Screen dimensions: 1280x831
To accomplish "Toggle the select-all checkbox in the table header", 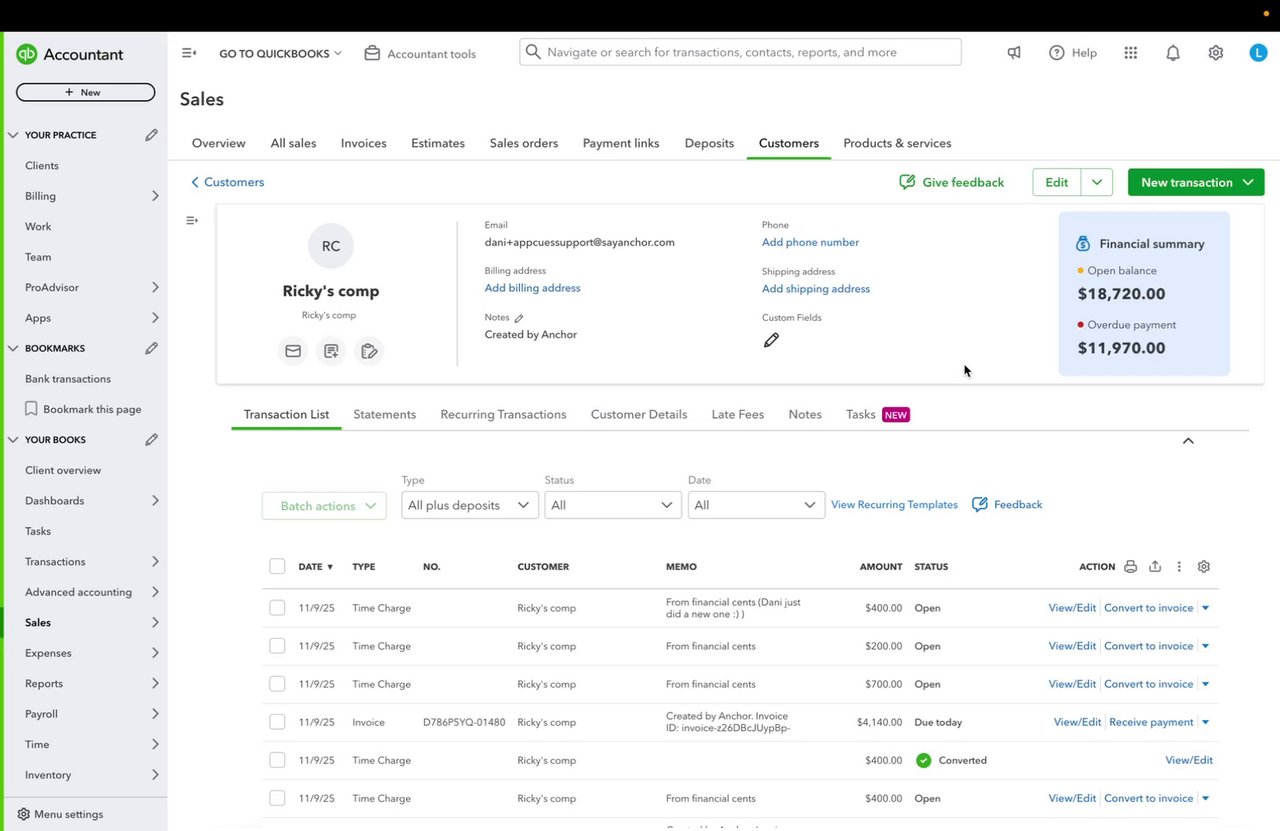I will [277, 567].
